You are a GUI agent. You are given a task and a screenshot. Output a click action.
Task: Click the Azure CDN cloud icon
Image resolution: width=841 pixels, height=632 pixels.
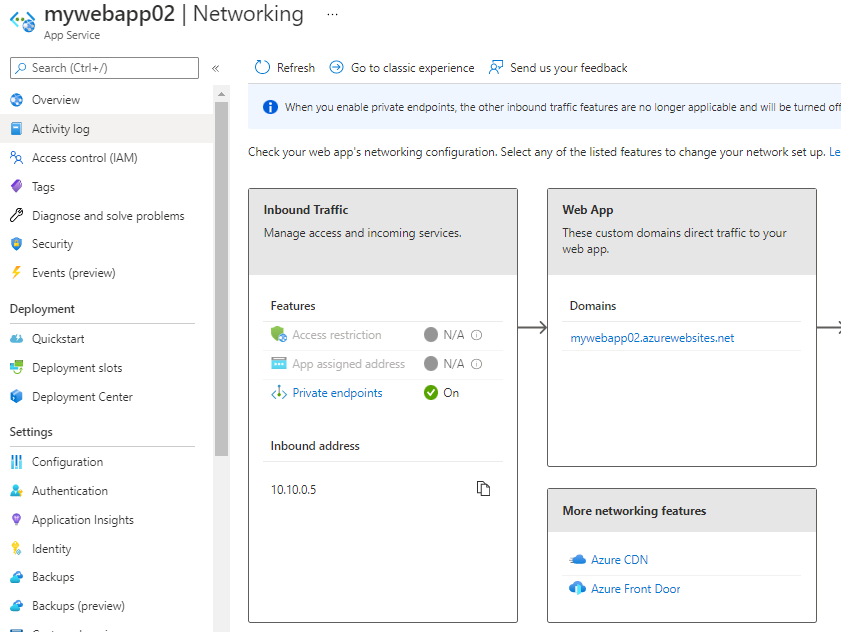(x=577, y=560)
